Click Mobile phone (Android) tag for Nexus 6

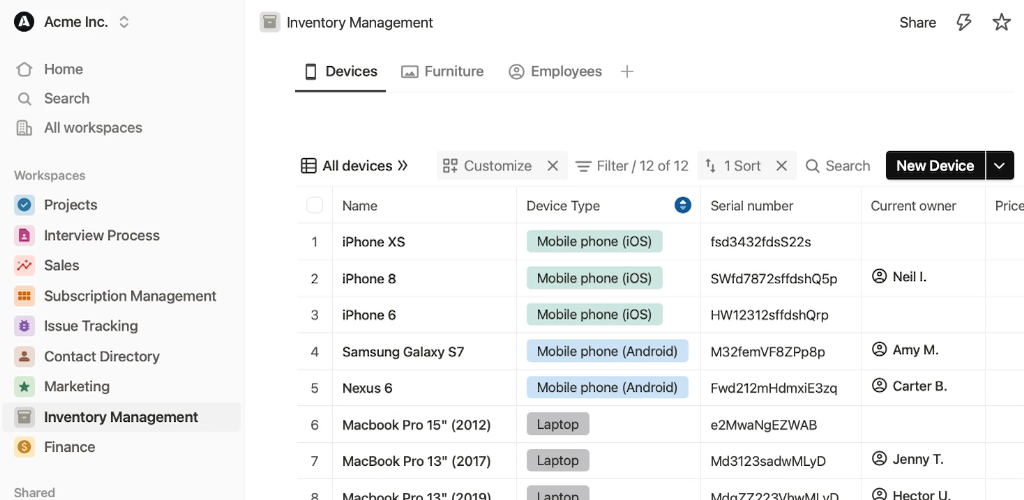tap(607, 388)
